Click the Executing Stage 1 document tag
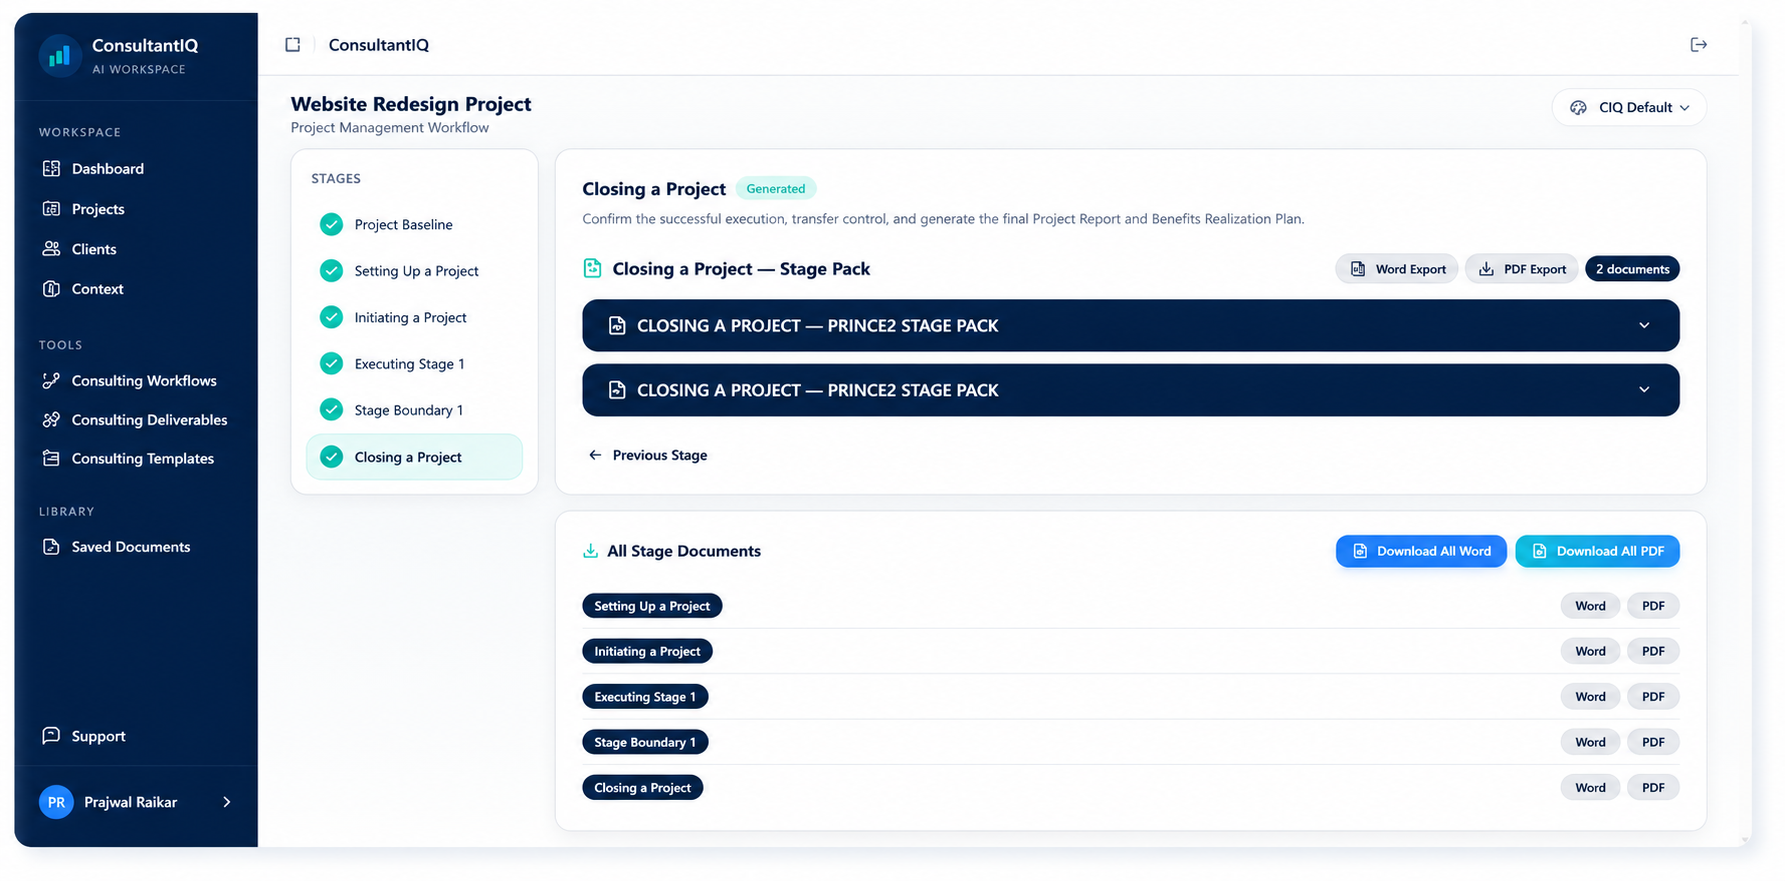1785x881 pixels. click(645, 697)
